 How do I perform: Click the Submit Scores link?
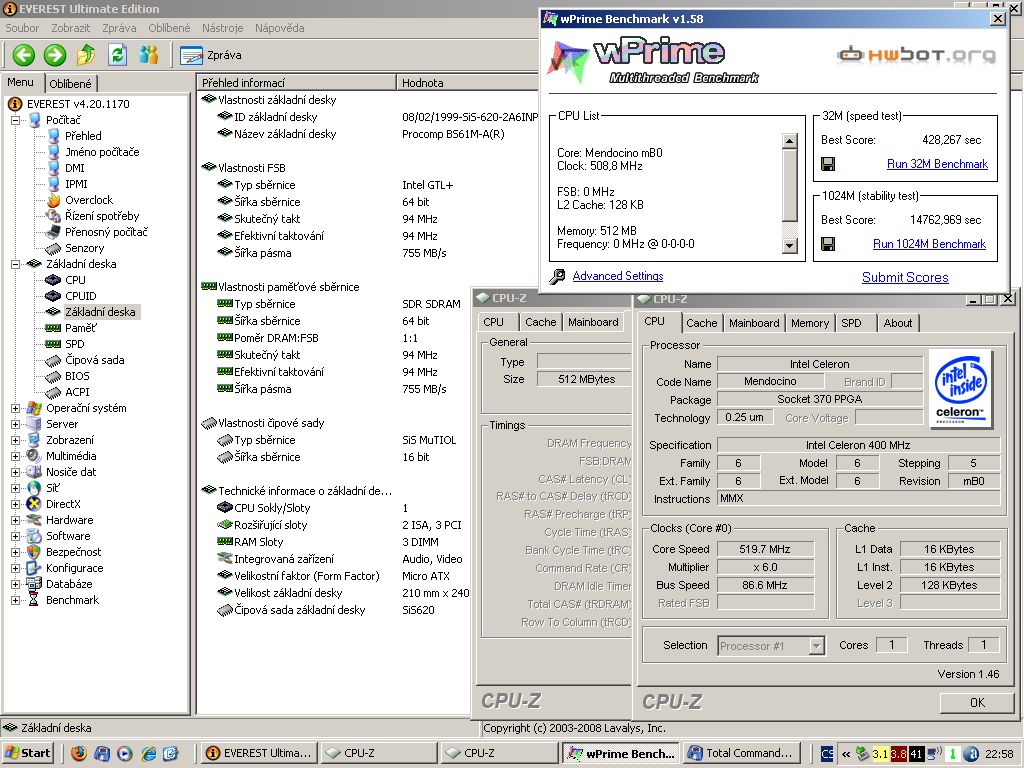click(905, 277)
